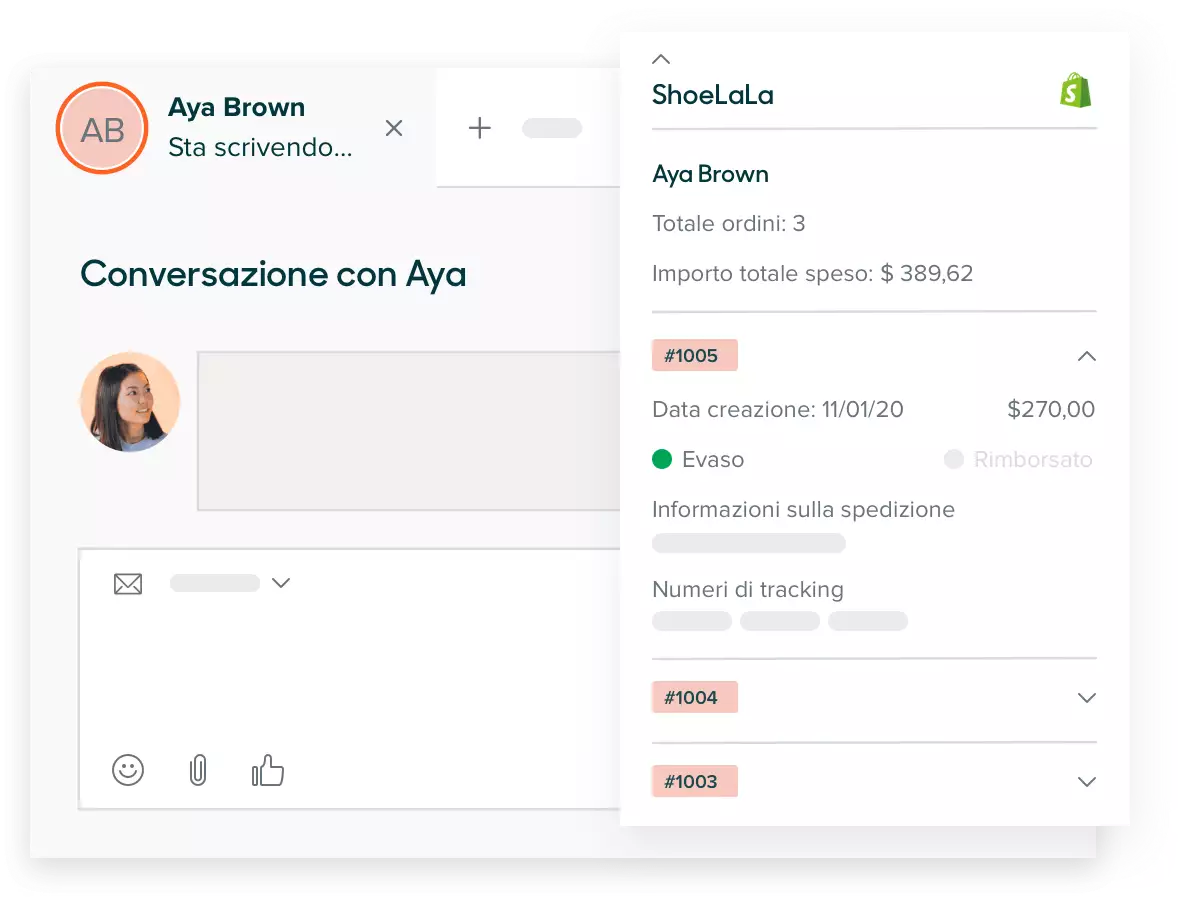Screen dimensions: 1178x898
Task: Expand order #1003 details
Action: pos(1086,782)
